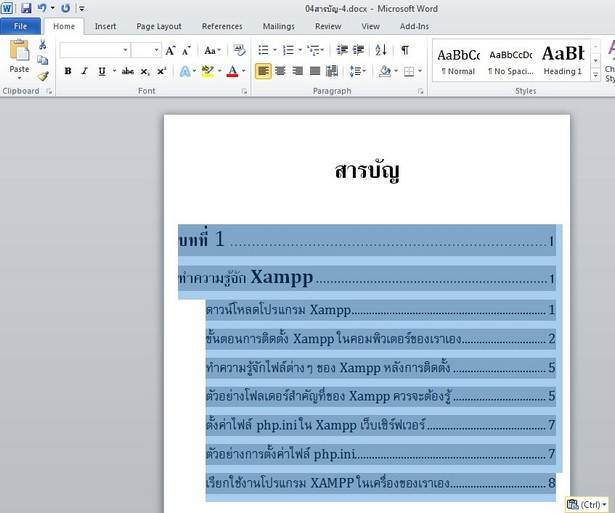Open the Change Case menu
This screenshot has width=615, height=513.
click(x=212, y=50)
